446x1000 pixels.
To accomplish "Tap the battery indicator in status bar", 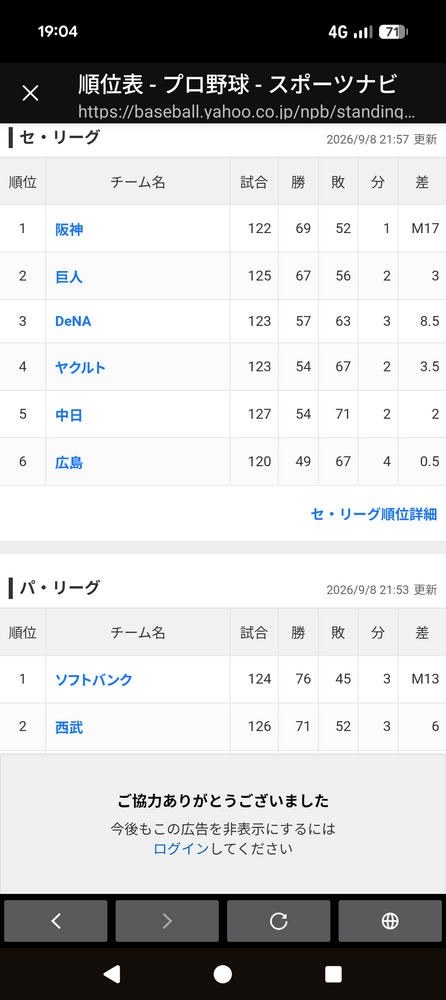I will point(393,32).
